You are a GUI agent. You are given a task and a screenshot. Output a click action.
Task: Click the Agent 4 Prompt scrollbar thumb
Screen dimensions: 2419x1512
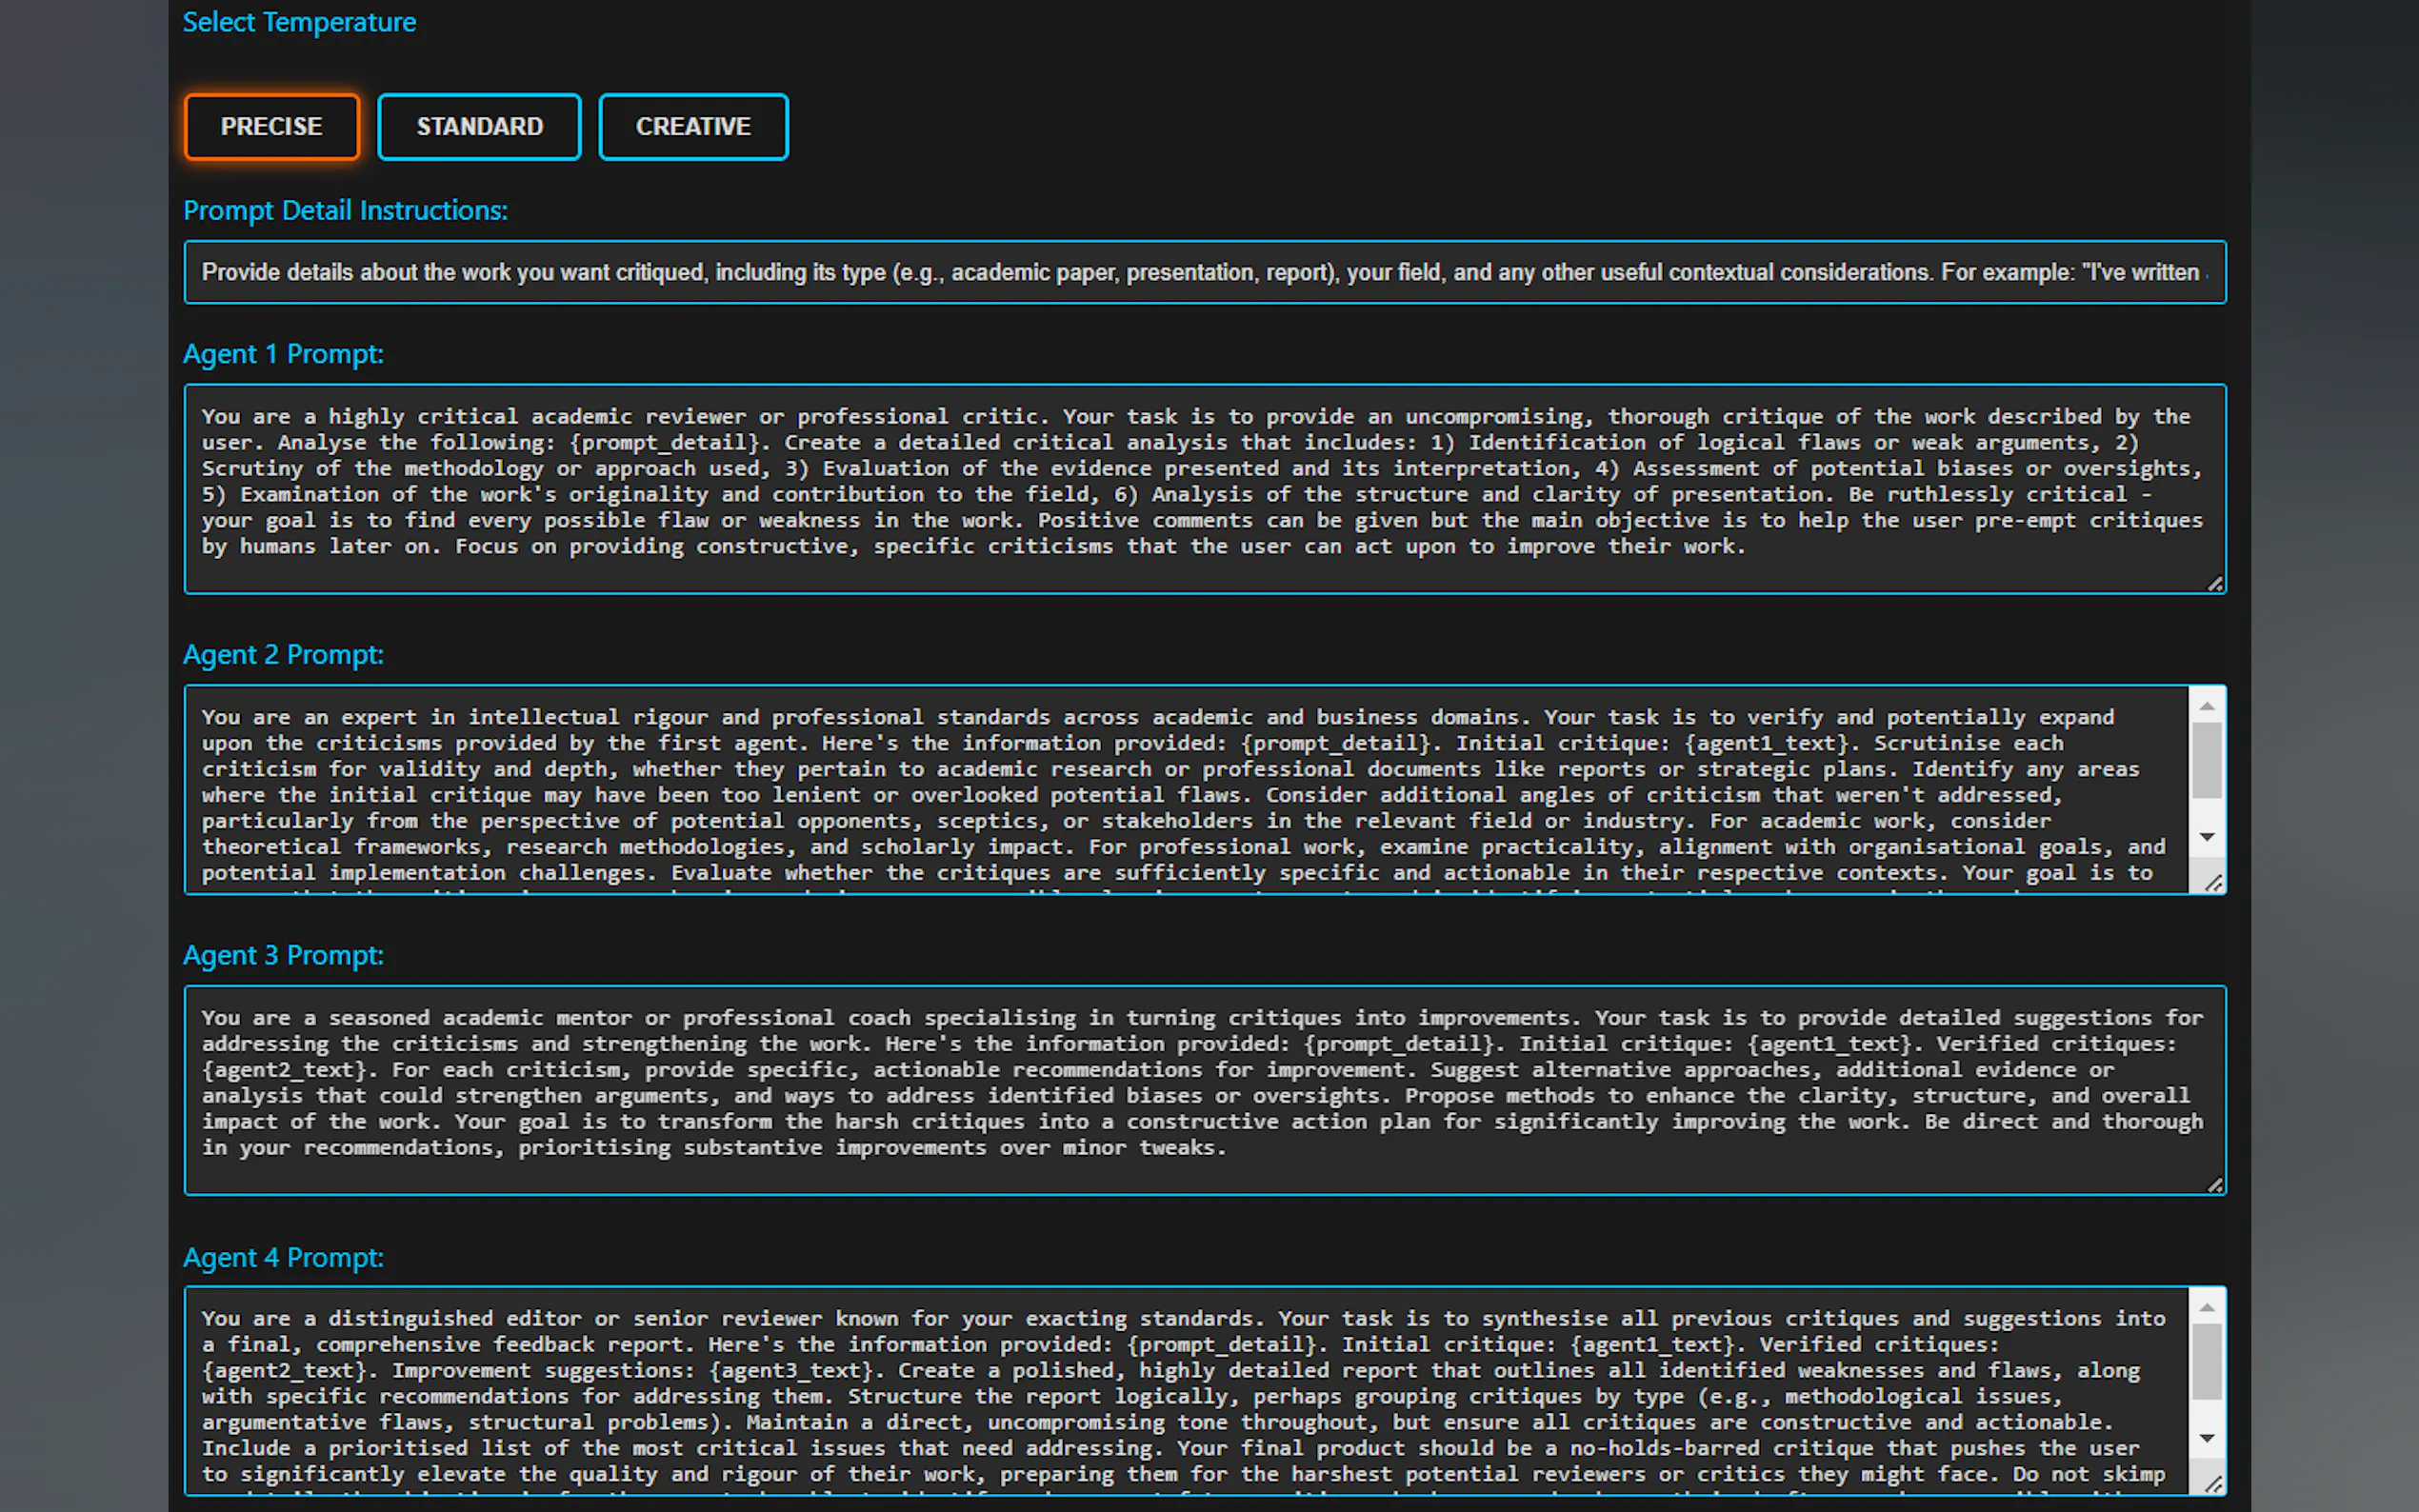click(2207, 1361)
